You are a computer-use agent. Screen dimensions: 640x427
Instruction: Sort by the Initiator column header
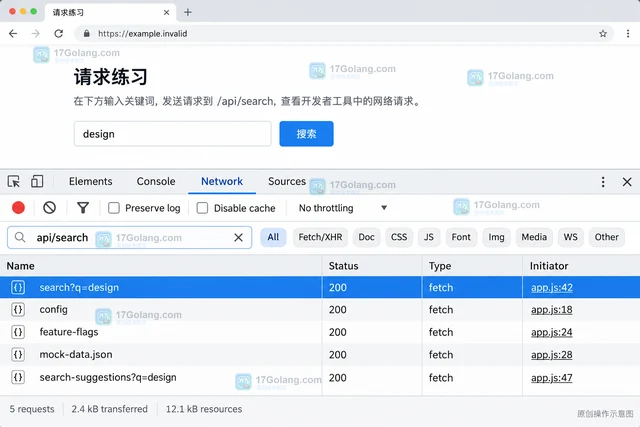tap(581, 266)
